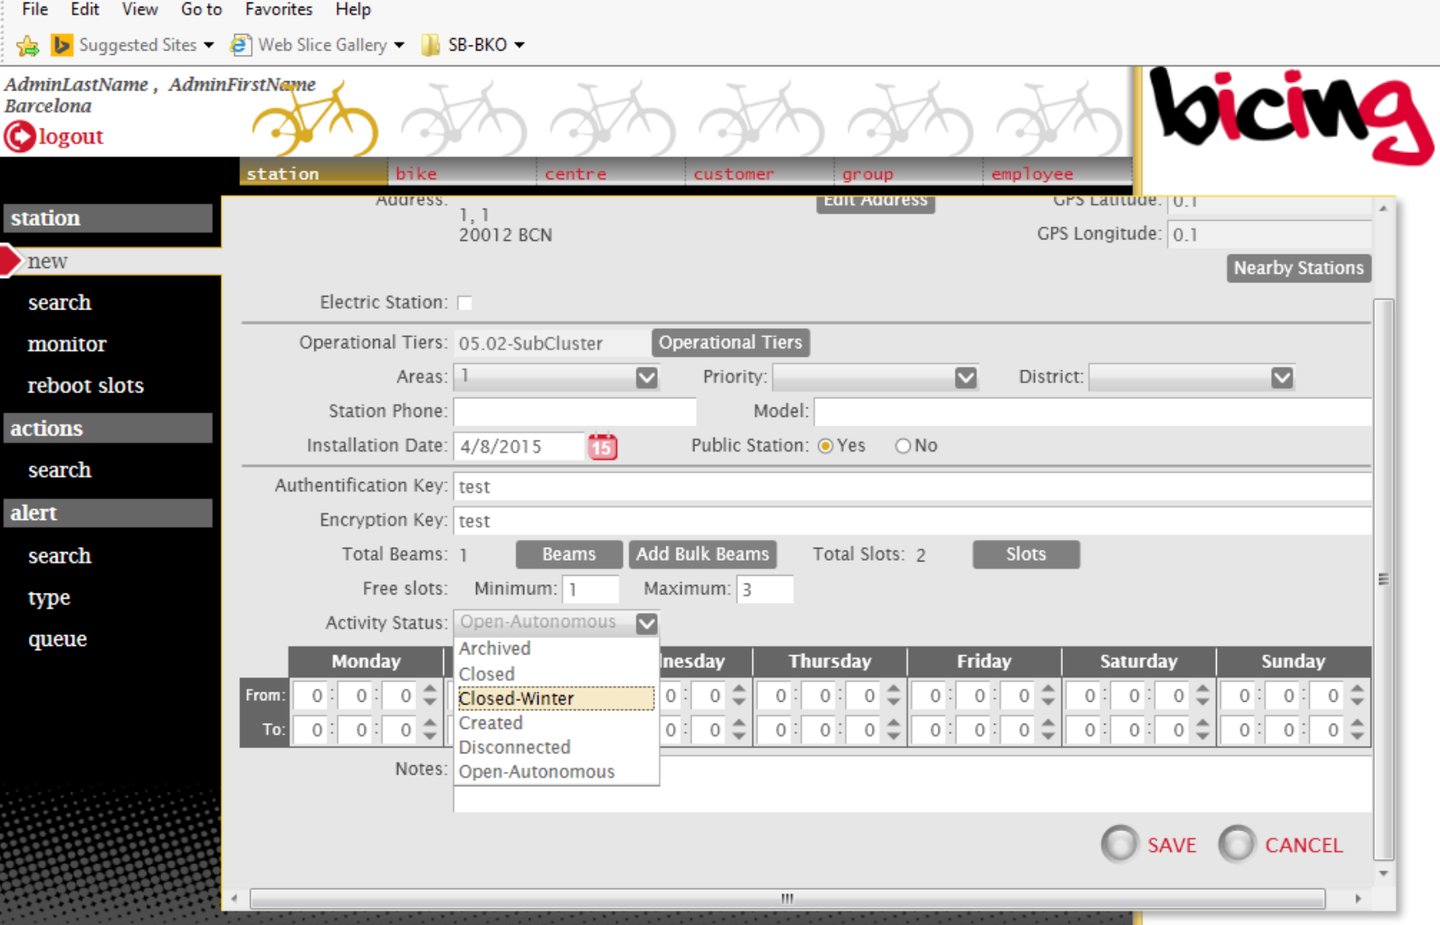Click the Slots button
This screenshot has width=1440, height=925.
(x=1026, y=554)
